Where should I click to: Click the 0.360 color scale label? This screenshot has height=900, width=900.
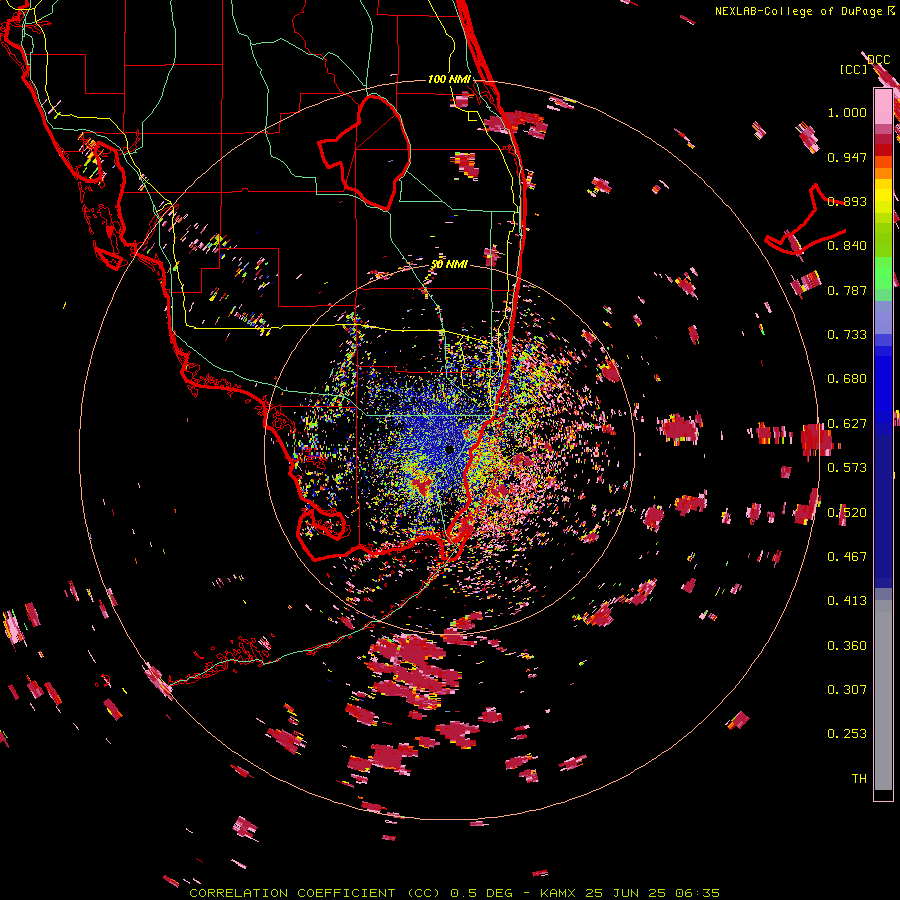click(x=847, y=646)
